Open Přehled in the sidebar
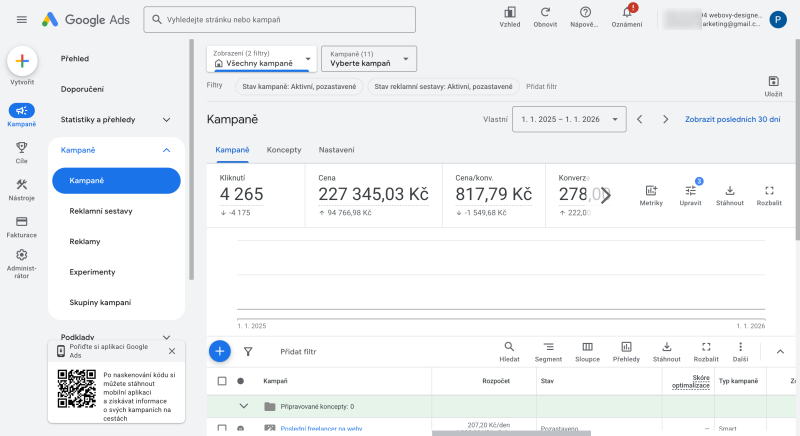Image resolution: width=800 pixels, height=436 pixels. click(x=75, y=59)
